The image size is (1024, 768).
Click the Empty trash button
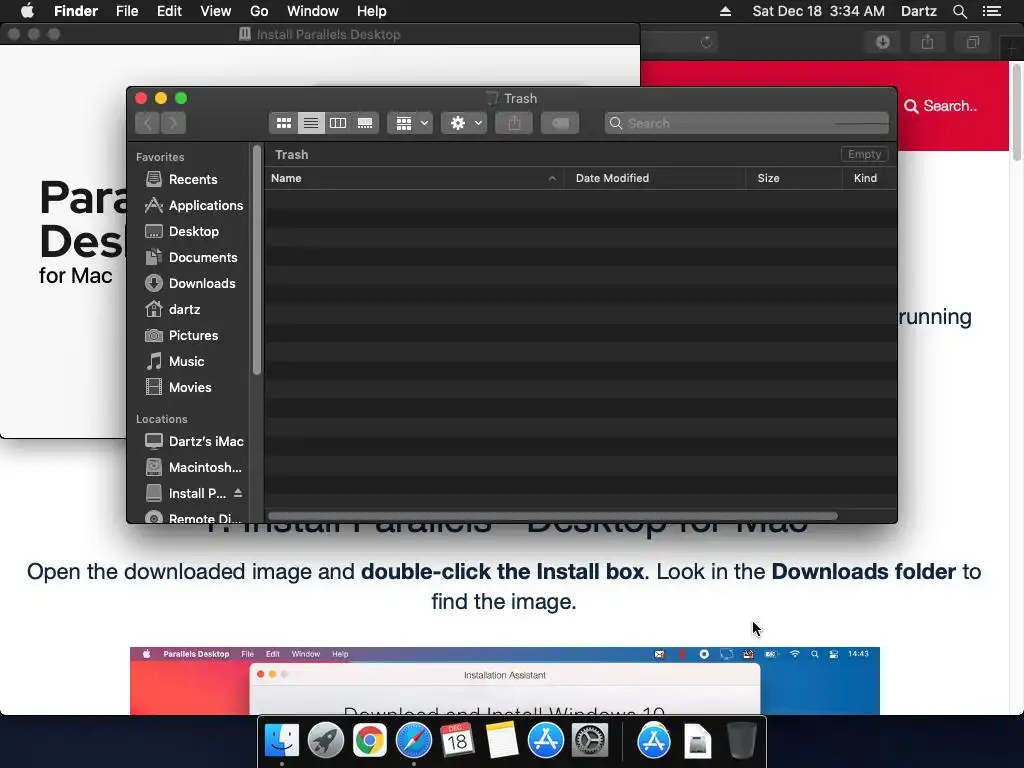[x=864, y=154]
